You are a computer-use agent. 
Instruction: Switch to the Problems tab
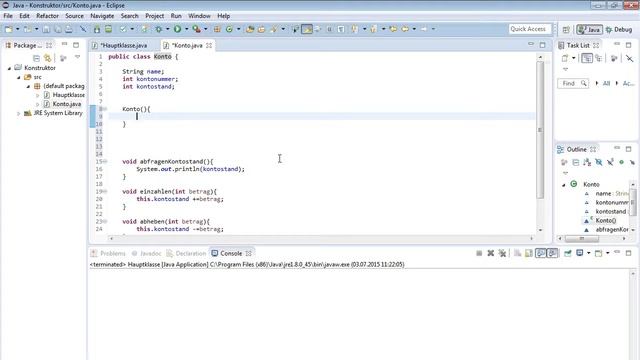(x=108, y=253)
